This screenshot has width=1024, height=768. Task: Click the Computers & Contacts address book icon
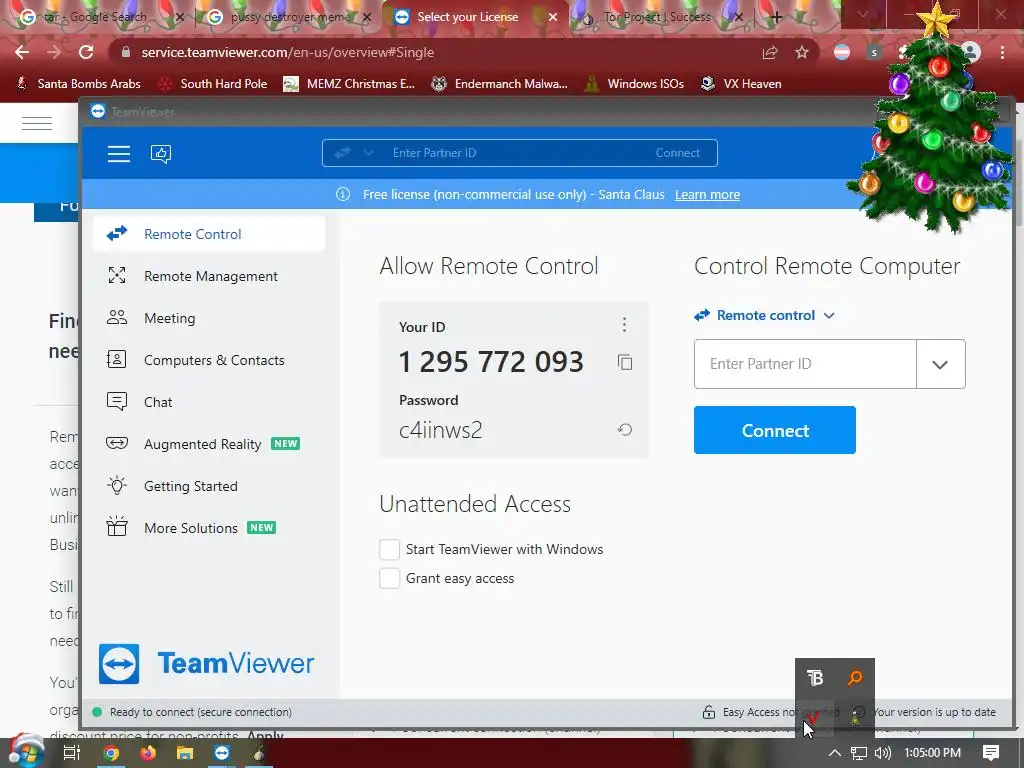click(x=117, y=359)
